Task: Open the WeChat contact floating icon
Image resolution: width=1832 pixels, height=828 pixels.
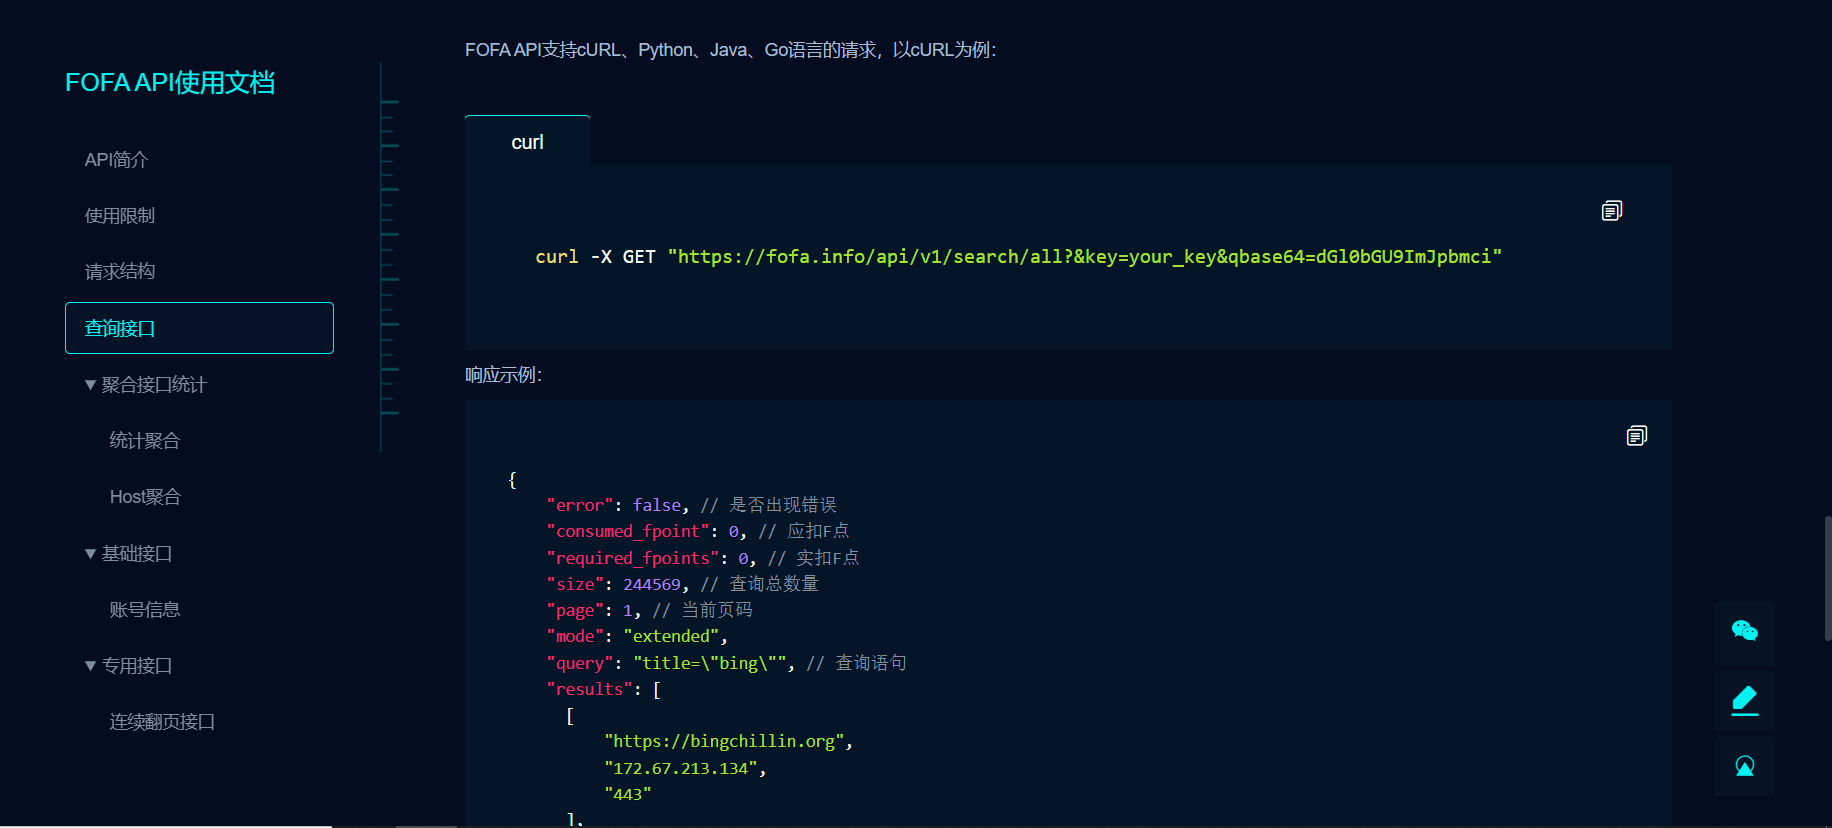Action: 1744,631
